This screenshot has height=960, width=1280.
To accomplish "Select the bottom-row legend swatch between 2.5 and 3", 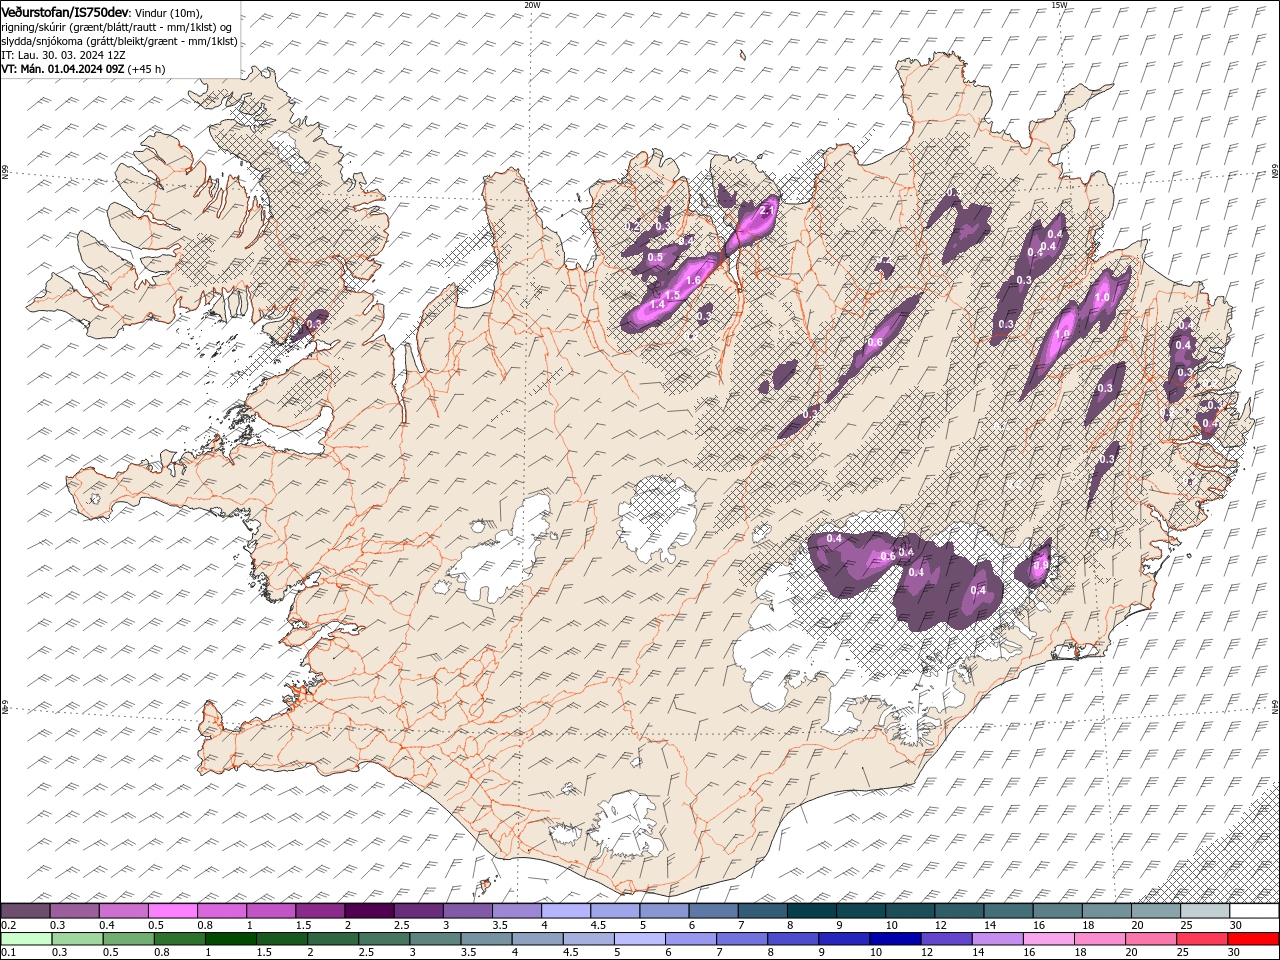I will tap(383, 939).
